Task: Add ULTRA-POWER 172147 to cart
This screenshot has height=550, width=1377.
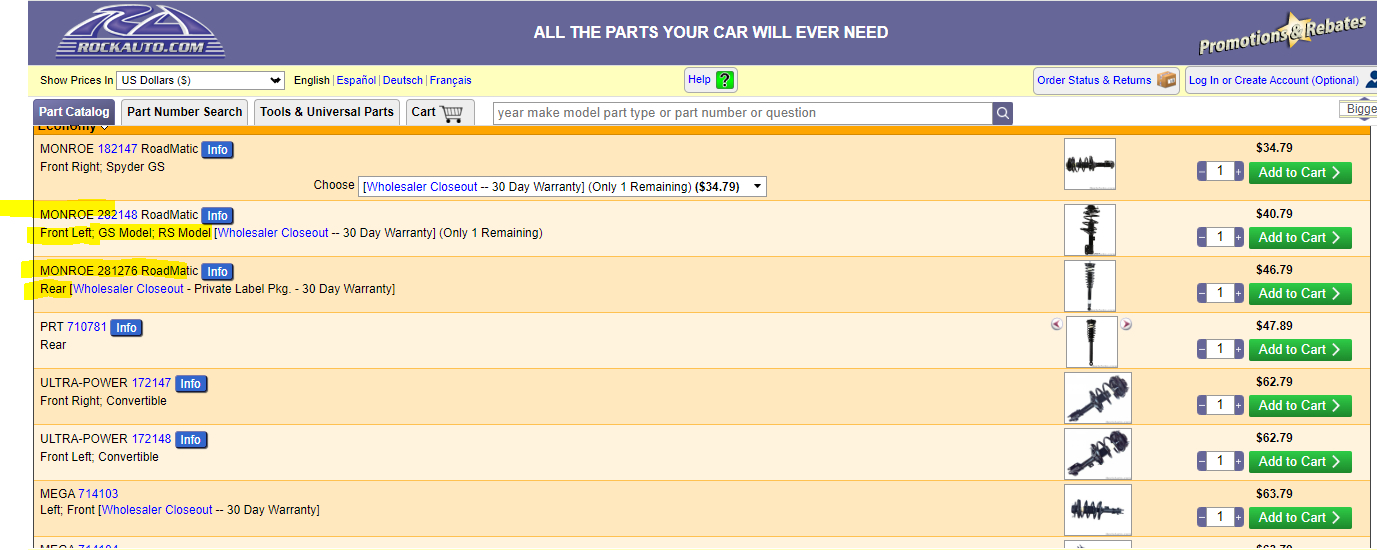Action: (1300, 406)
